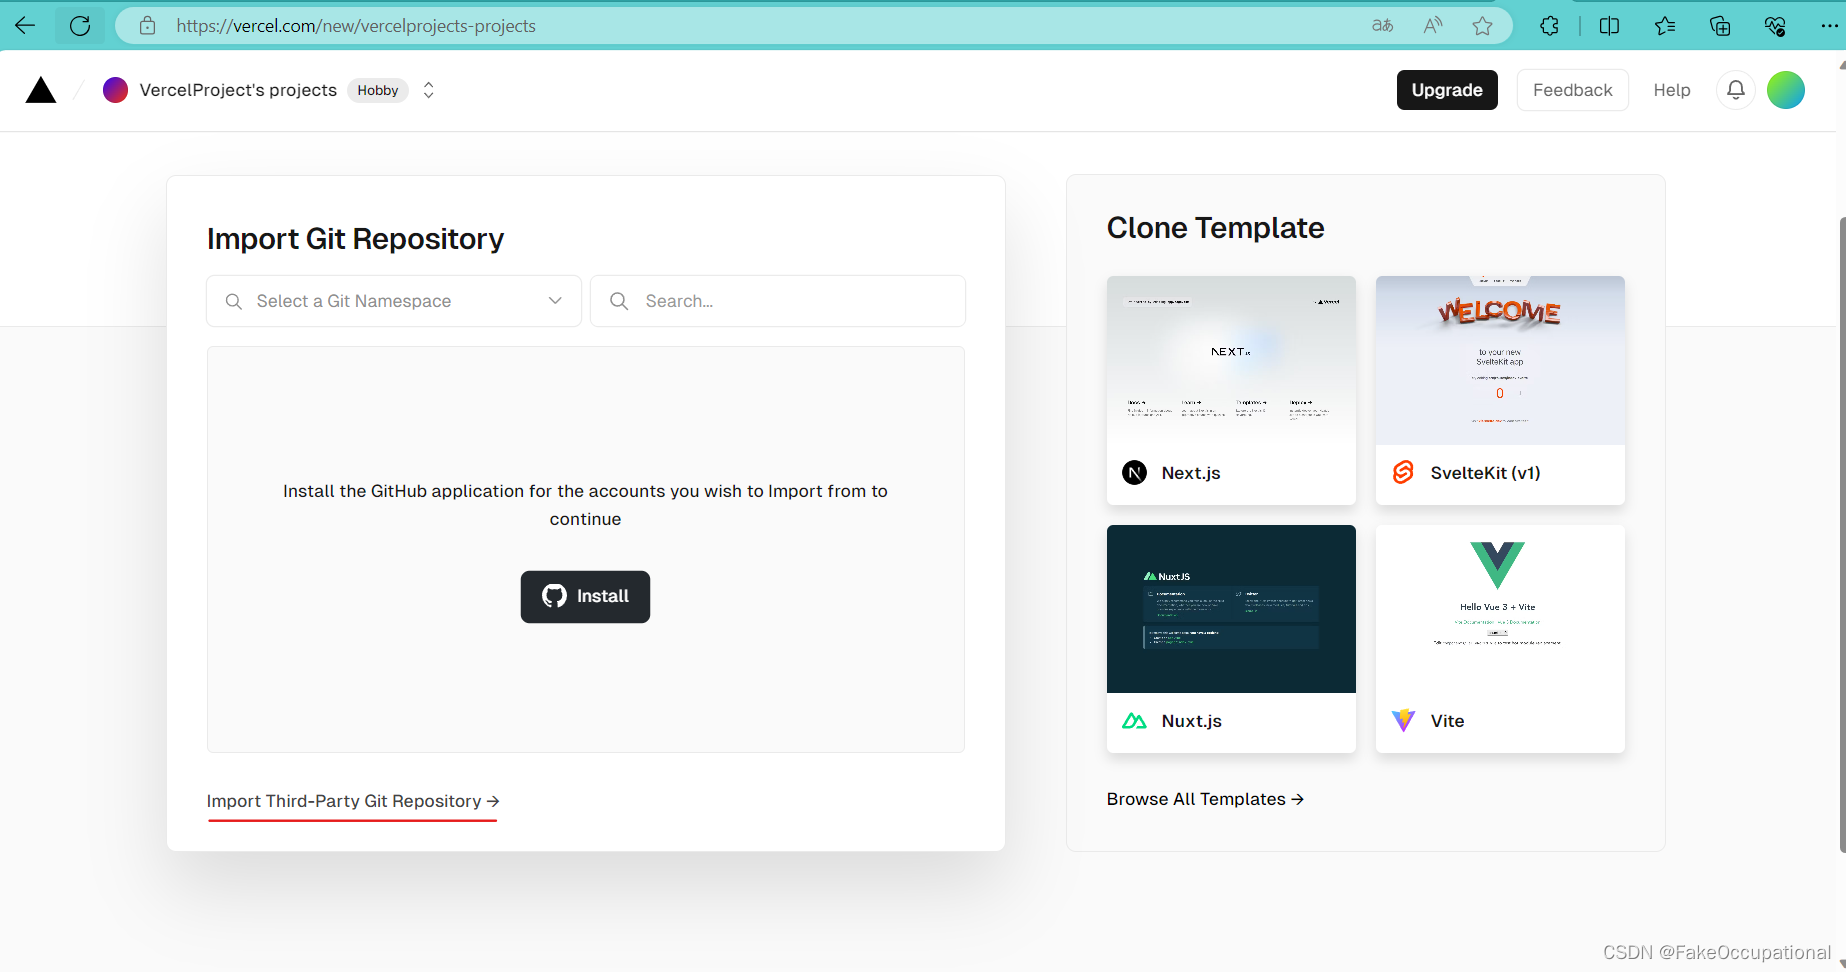The image size is (1846, 972).
Task: Click the GitHub Install button
Action: [x=585, y=596]
